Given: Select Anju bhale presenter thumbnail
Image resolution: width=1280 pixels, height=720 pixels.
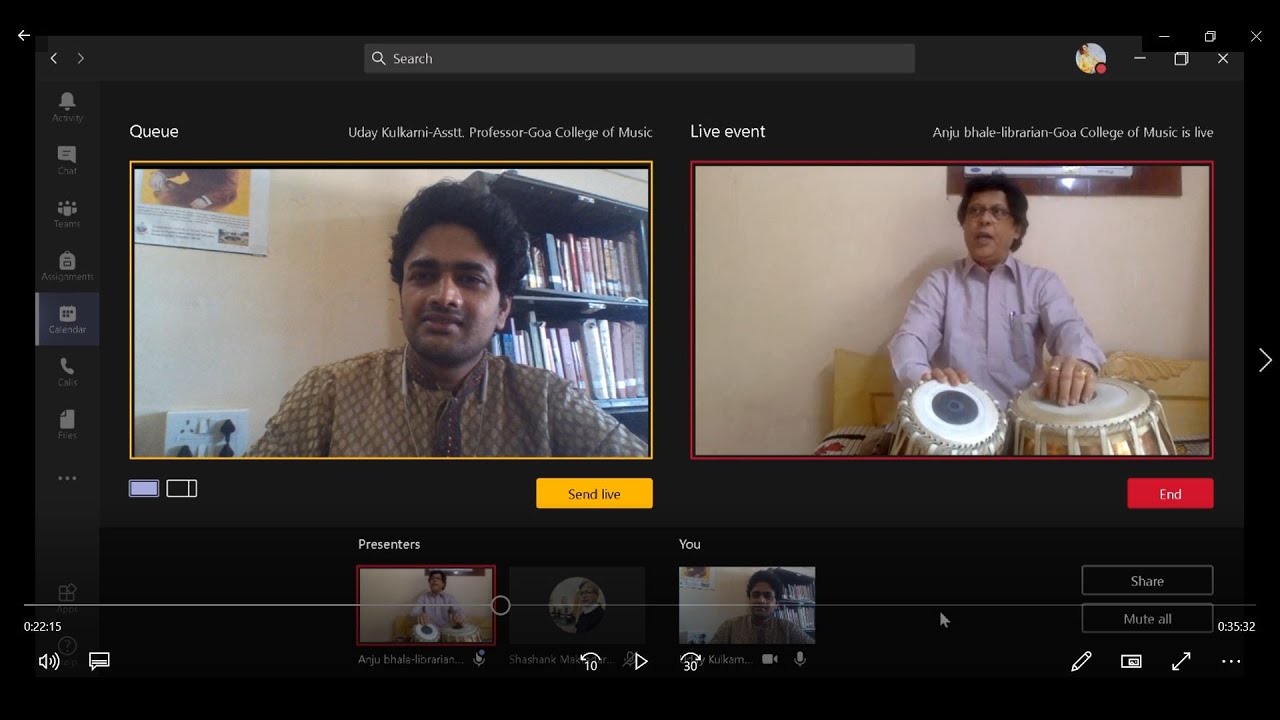Looking at the screenshot, I should [426, 605].
